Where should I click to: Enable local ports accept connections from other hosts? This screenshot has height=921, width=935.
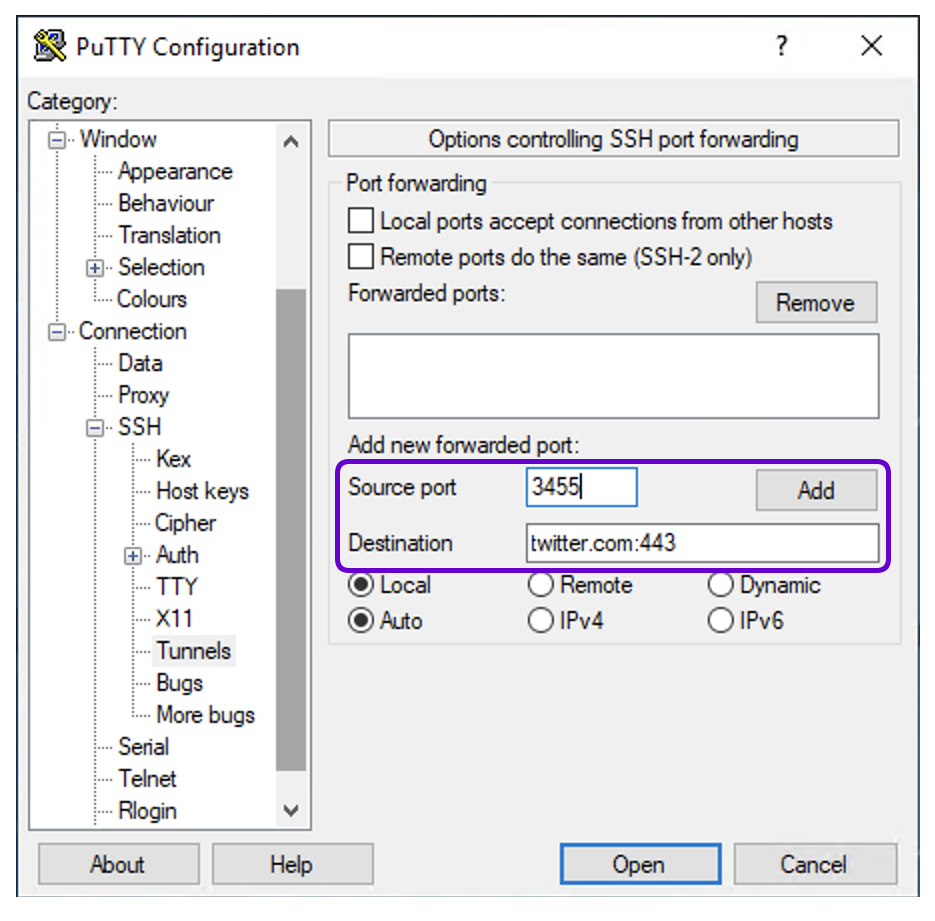click(361, 221)
